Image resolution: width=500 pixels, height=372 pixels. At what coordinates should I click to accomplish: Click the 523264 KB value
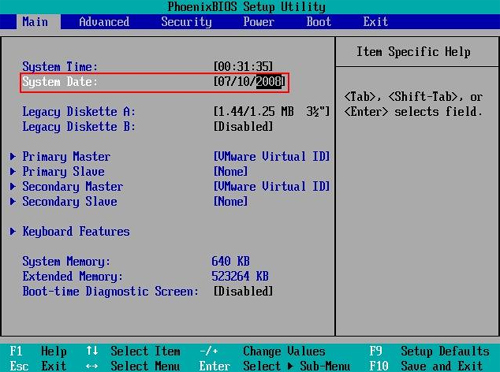(x=240, y=276)
